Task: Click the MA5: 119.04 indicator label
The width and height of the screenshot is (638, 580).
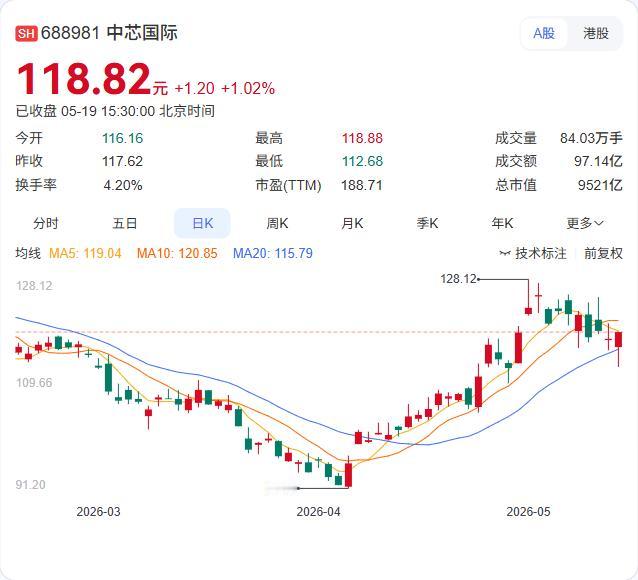Action: [85, 254]
